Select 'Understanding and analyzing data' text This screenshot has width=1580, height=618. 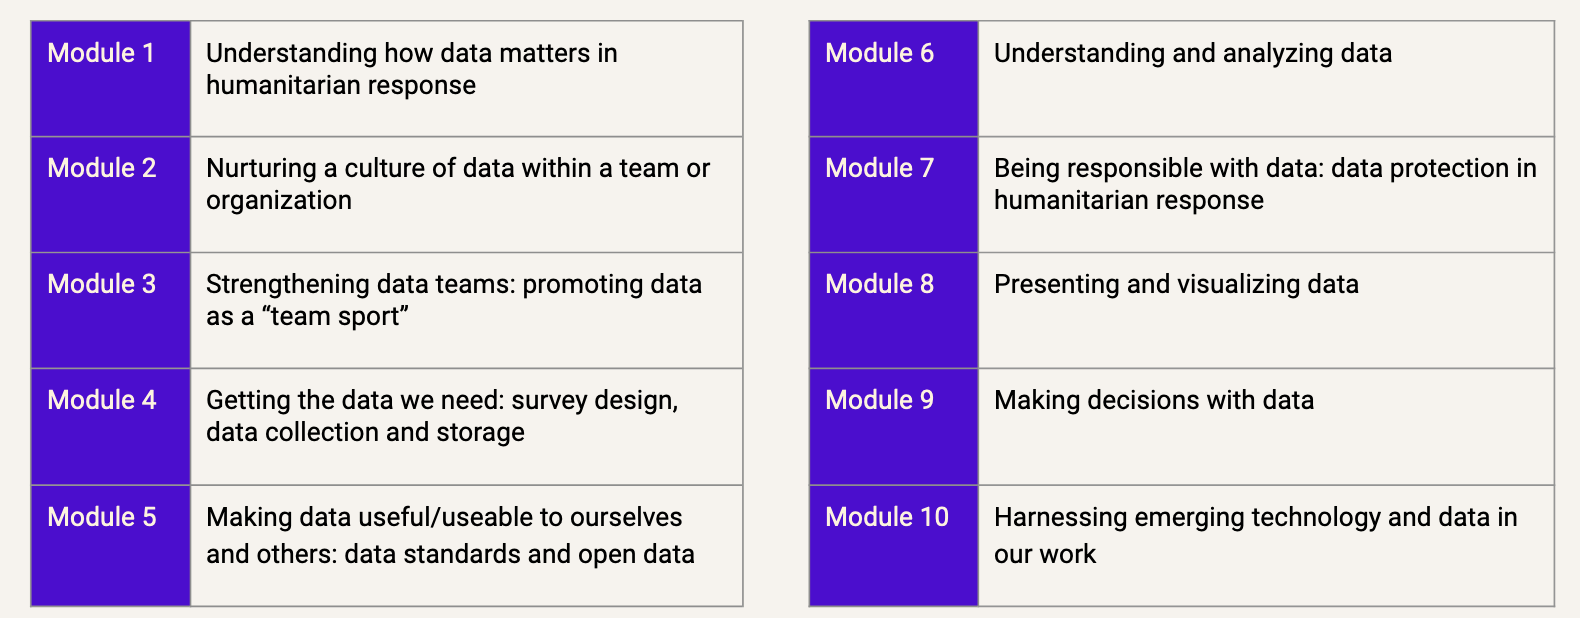(1192, 54)
